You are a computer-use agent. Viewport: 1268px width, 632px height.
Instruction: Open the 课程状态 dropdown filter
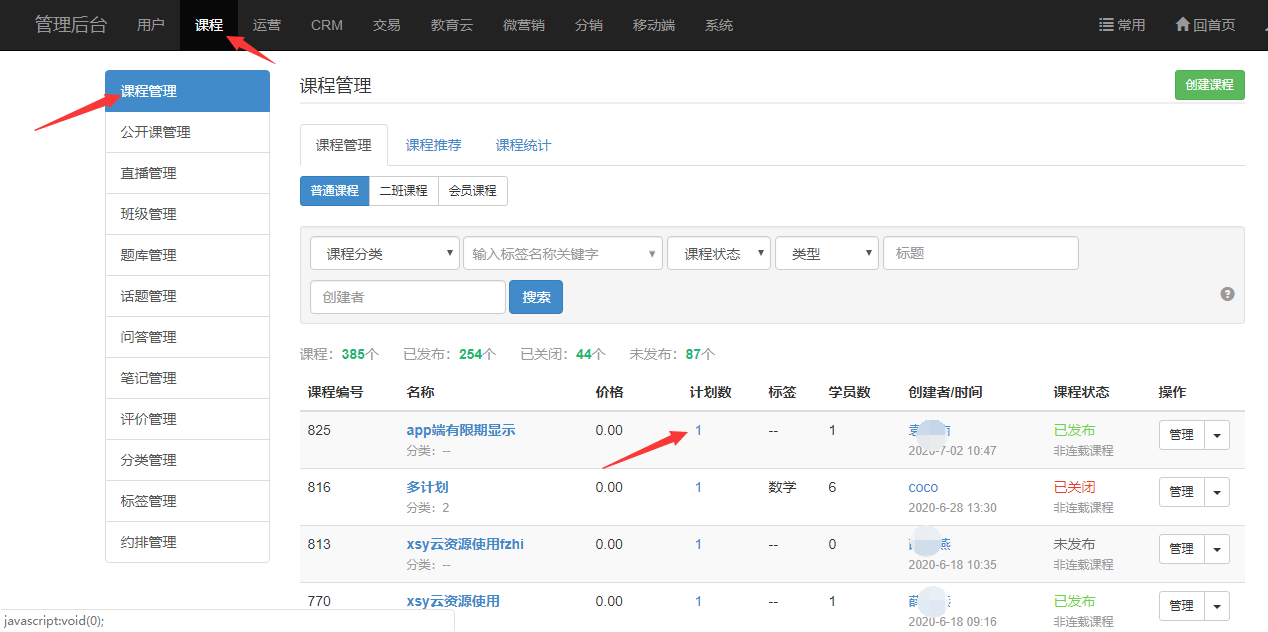pyautogui.click(x=719, y=254)
